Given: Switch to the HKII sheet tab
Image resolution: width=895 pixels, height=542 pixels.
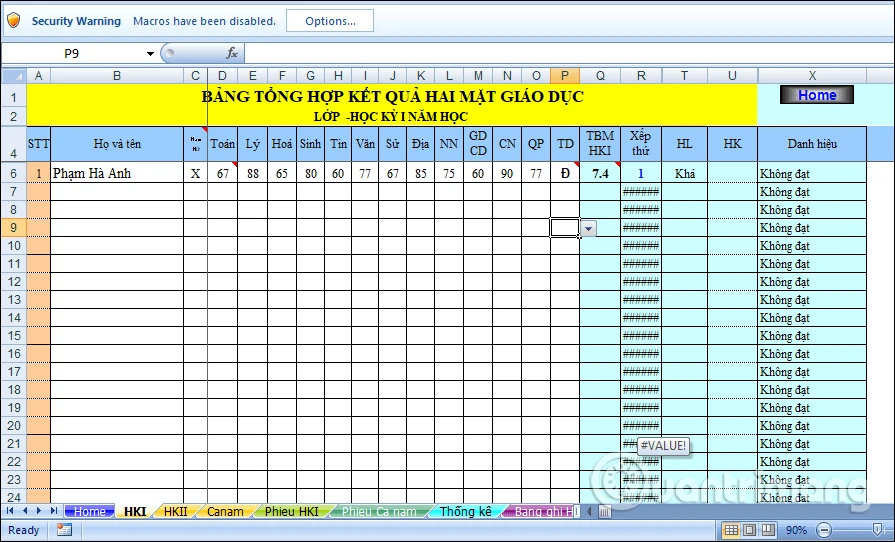Looking at the screenshot, I should [x=175, y=511].
